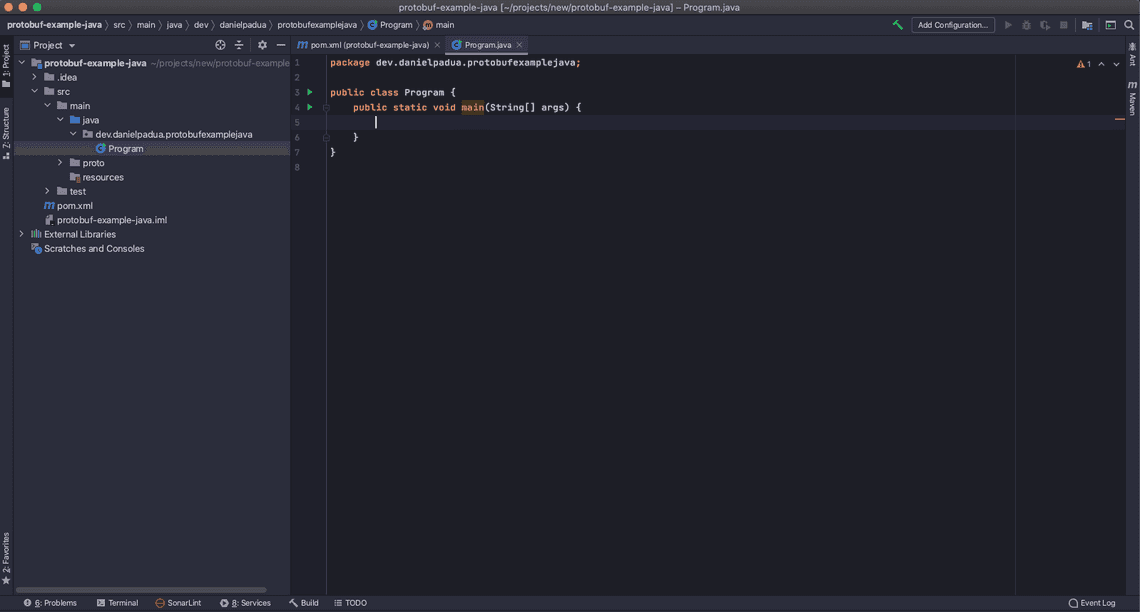Toggle the Maven tool window on right

pos(1132,98)
